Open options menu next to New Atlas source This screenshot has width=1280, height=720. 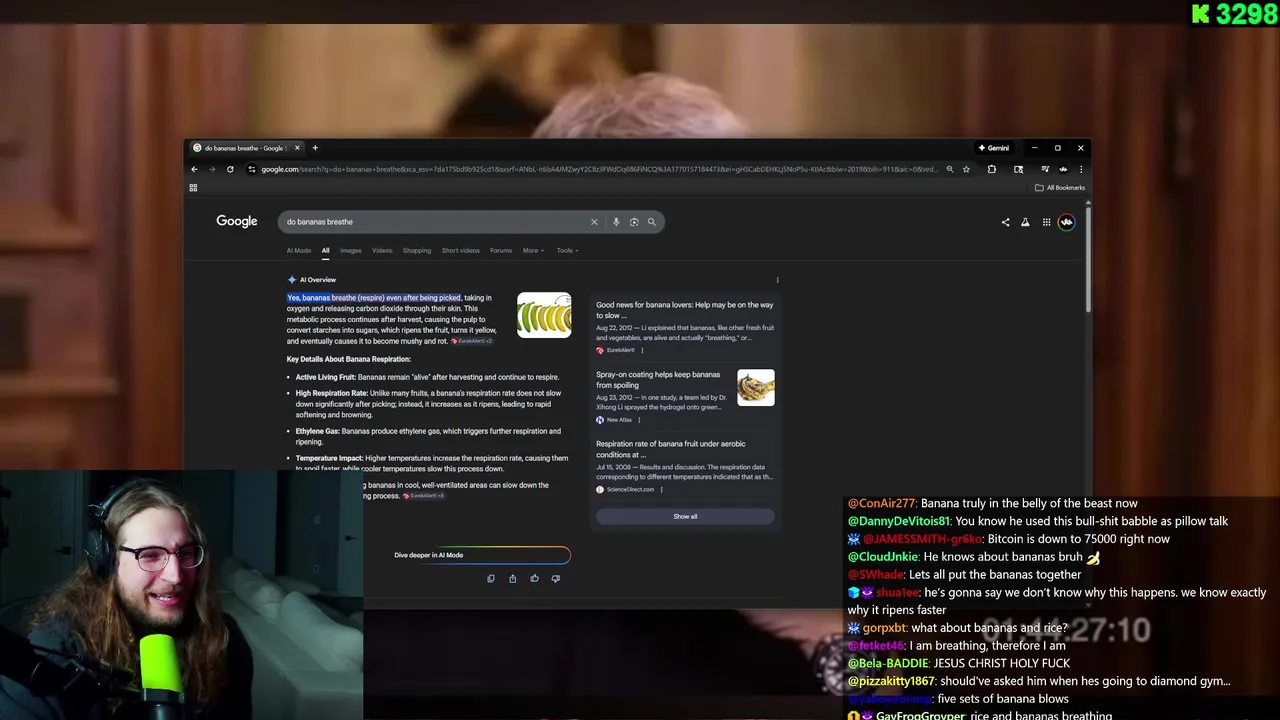(639, 420)
